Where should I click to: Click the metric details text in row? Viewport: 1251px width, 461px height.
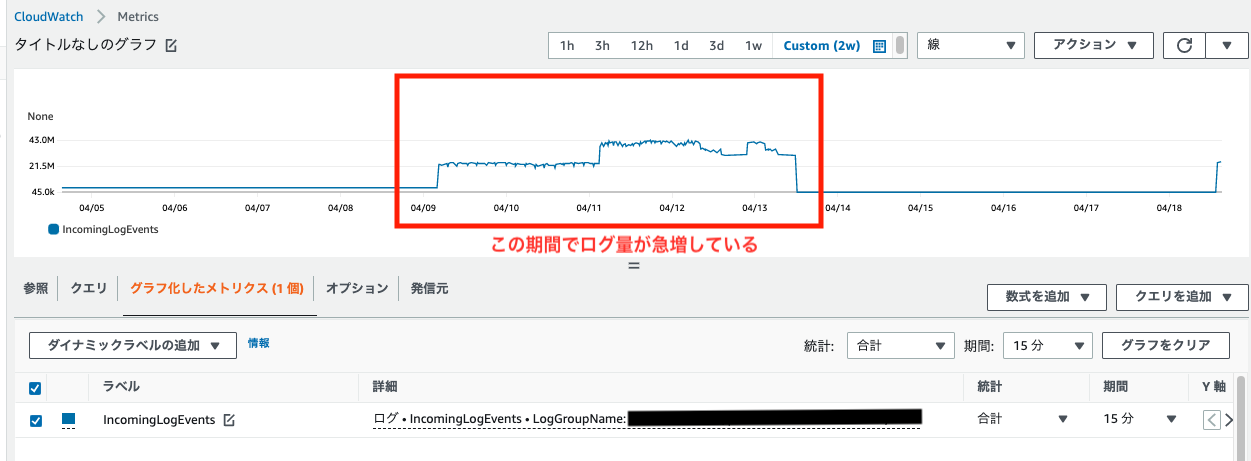tap(646, 418)
